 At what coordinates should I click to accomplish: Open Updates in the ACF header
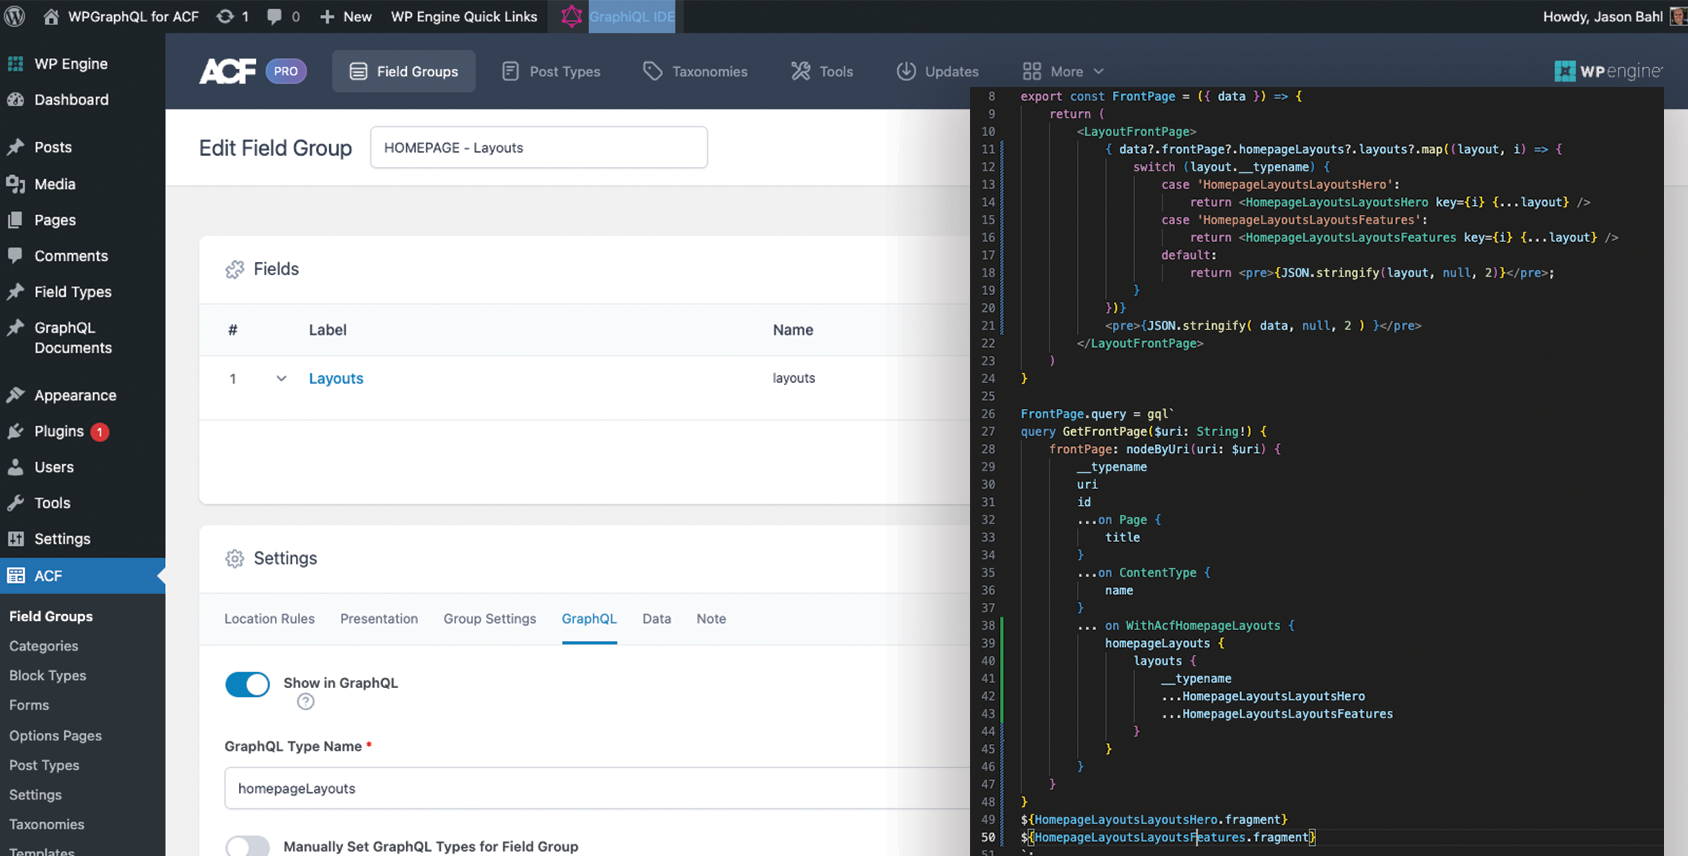pyautogui.click(x=937, y=71)
